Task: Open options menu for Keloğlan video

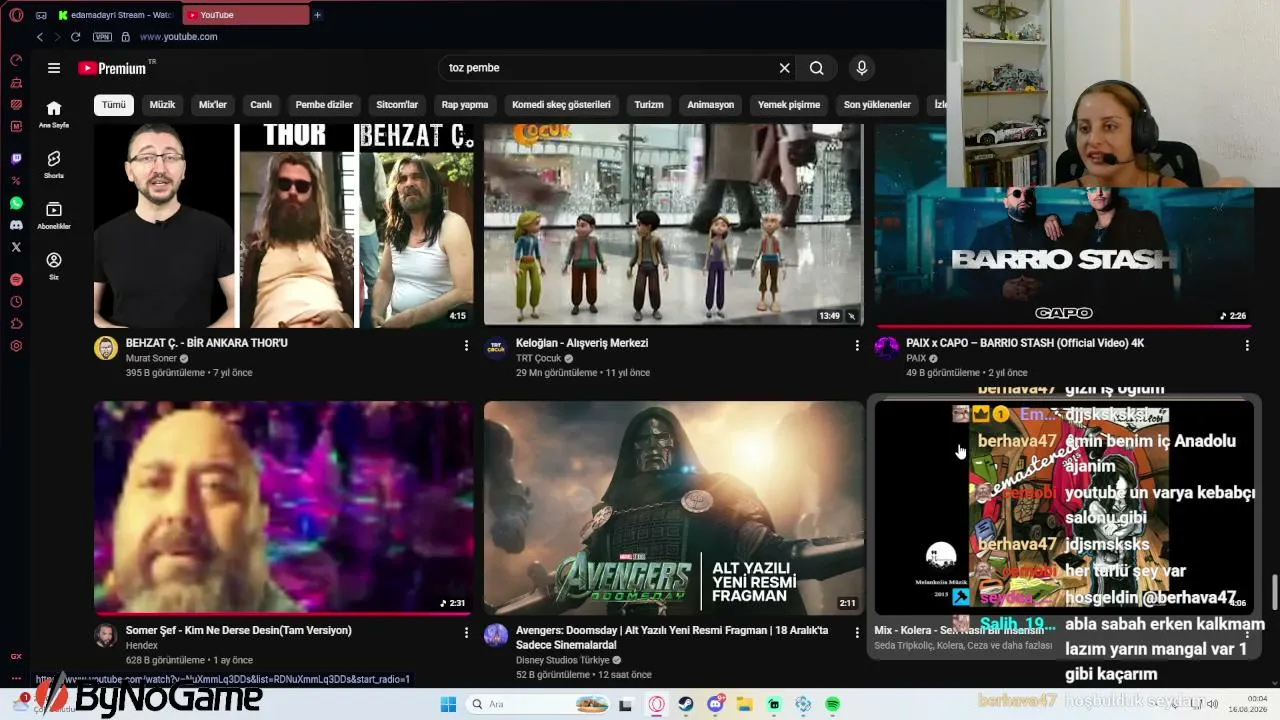Action: point(856,346)
